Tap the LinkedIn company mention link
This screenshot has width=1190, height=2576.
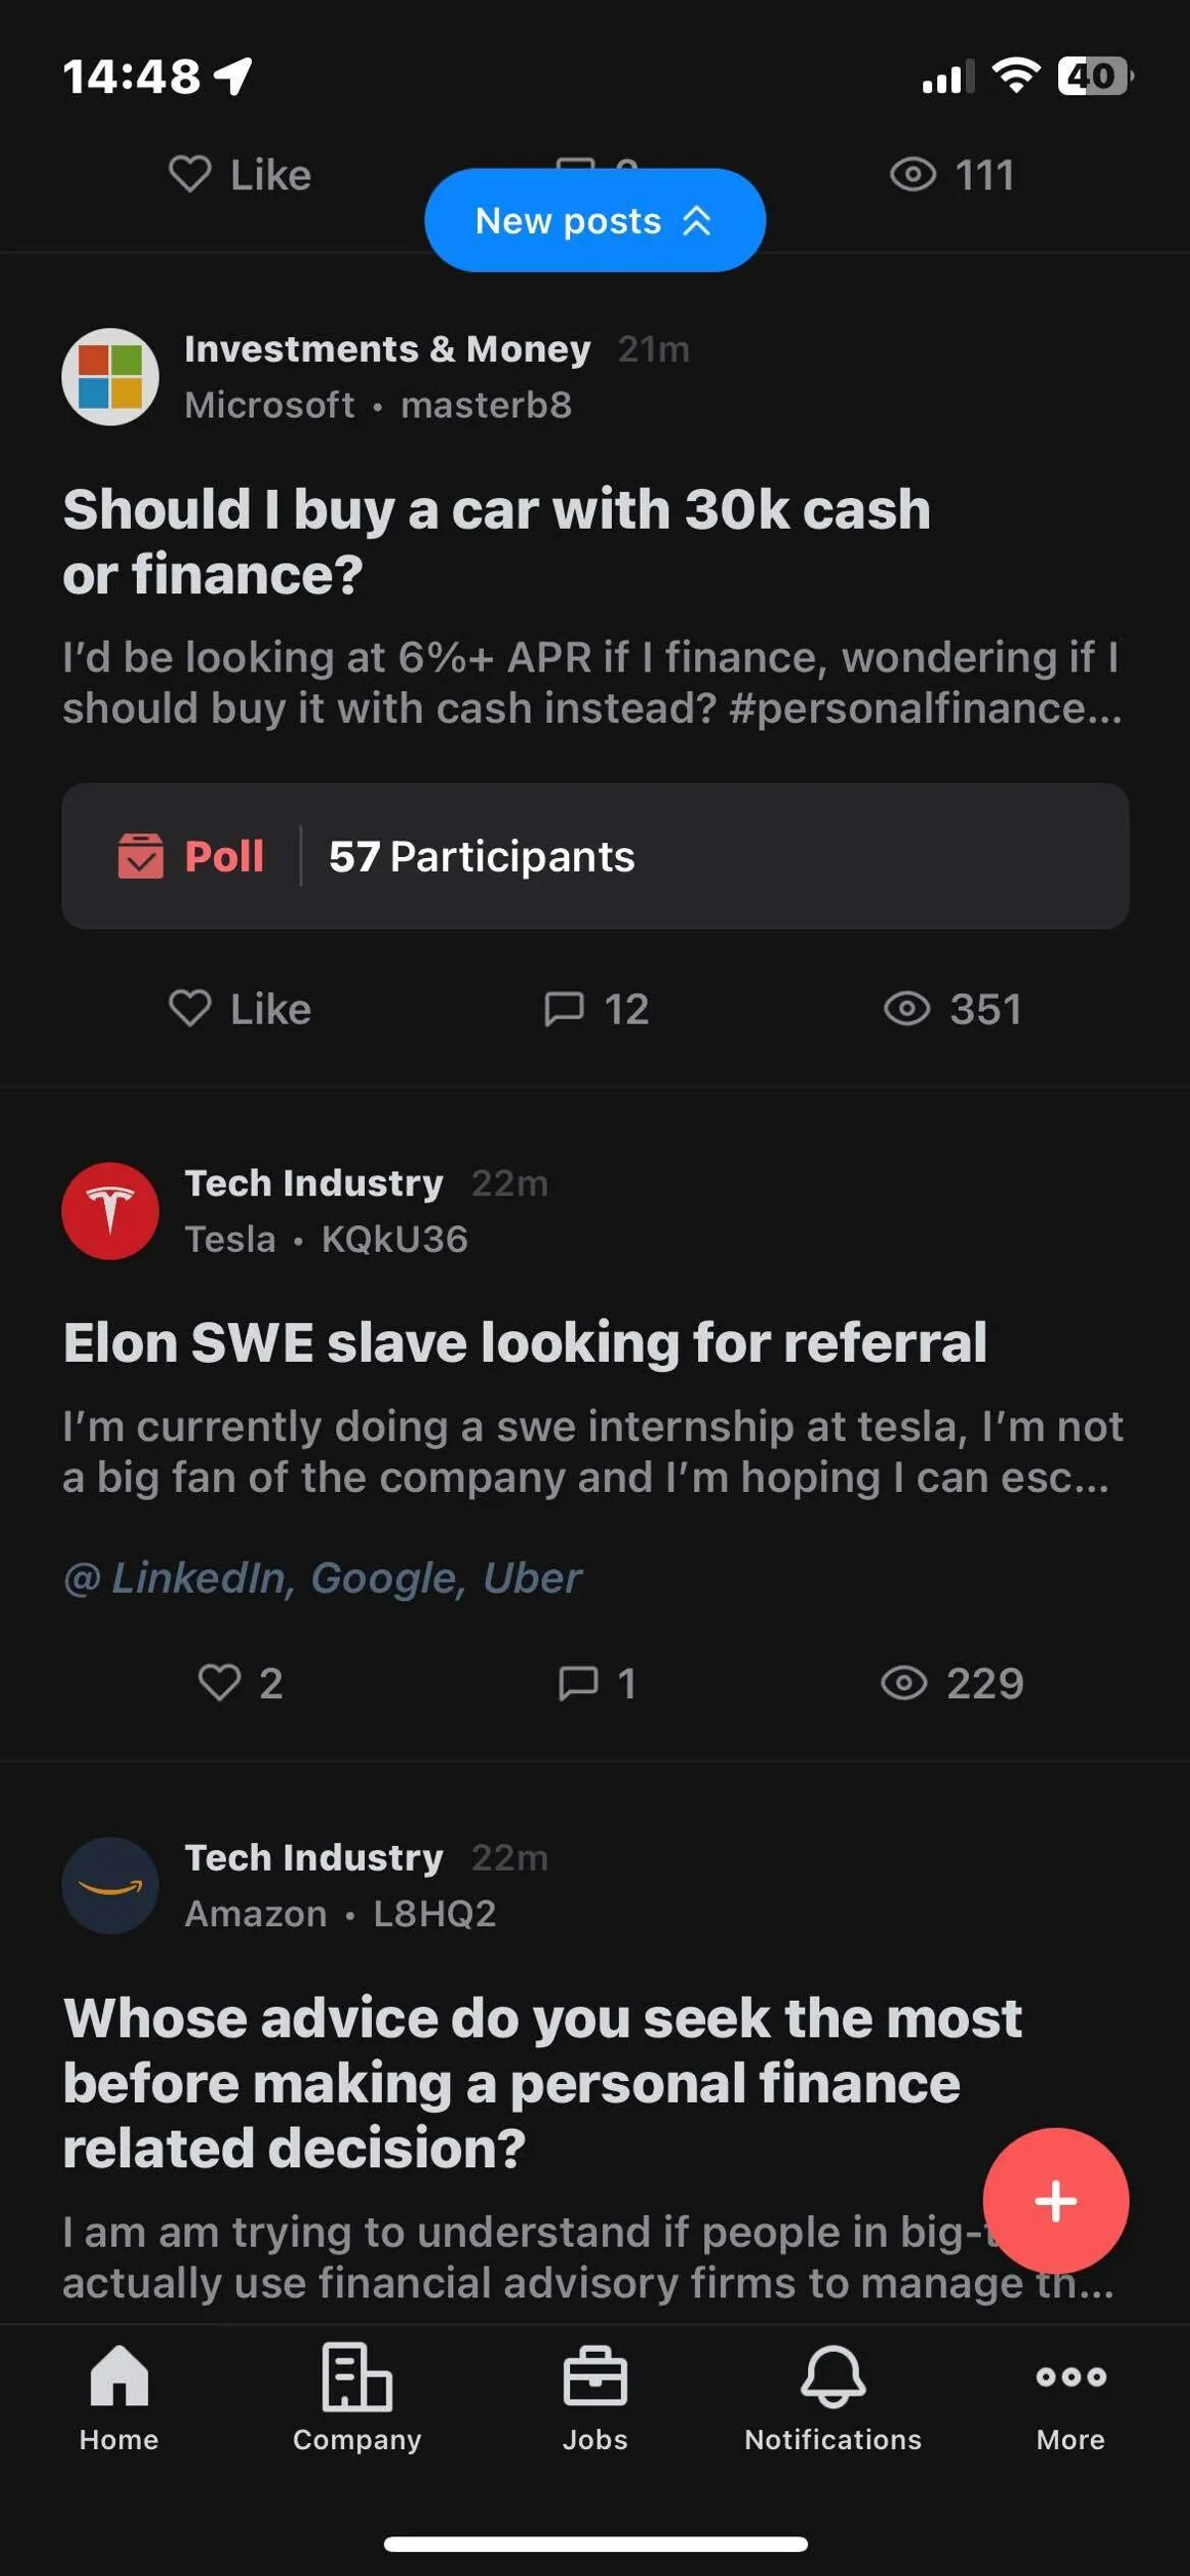(x=201, y=1578)
